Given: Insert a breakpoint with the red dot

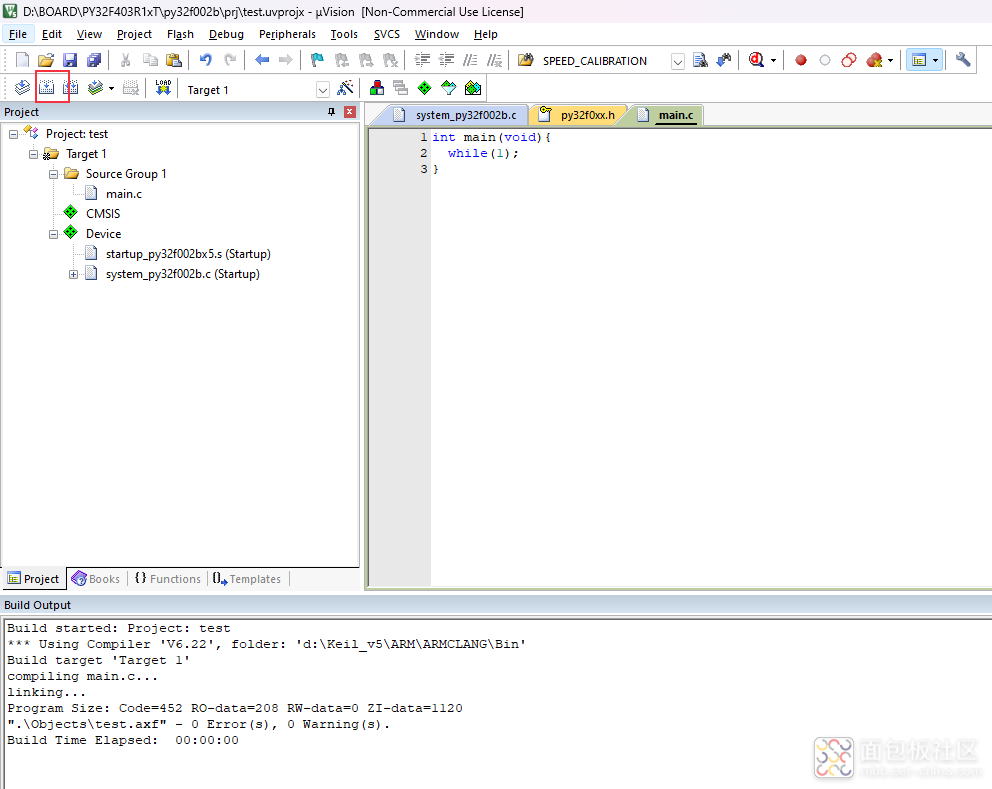Looking at the screenshot, I should pos(801,60).
